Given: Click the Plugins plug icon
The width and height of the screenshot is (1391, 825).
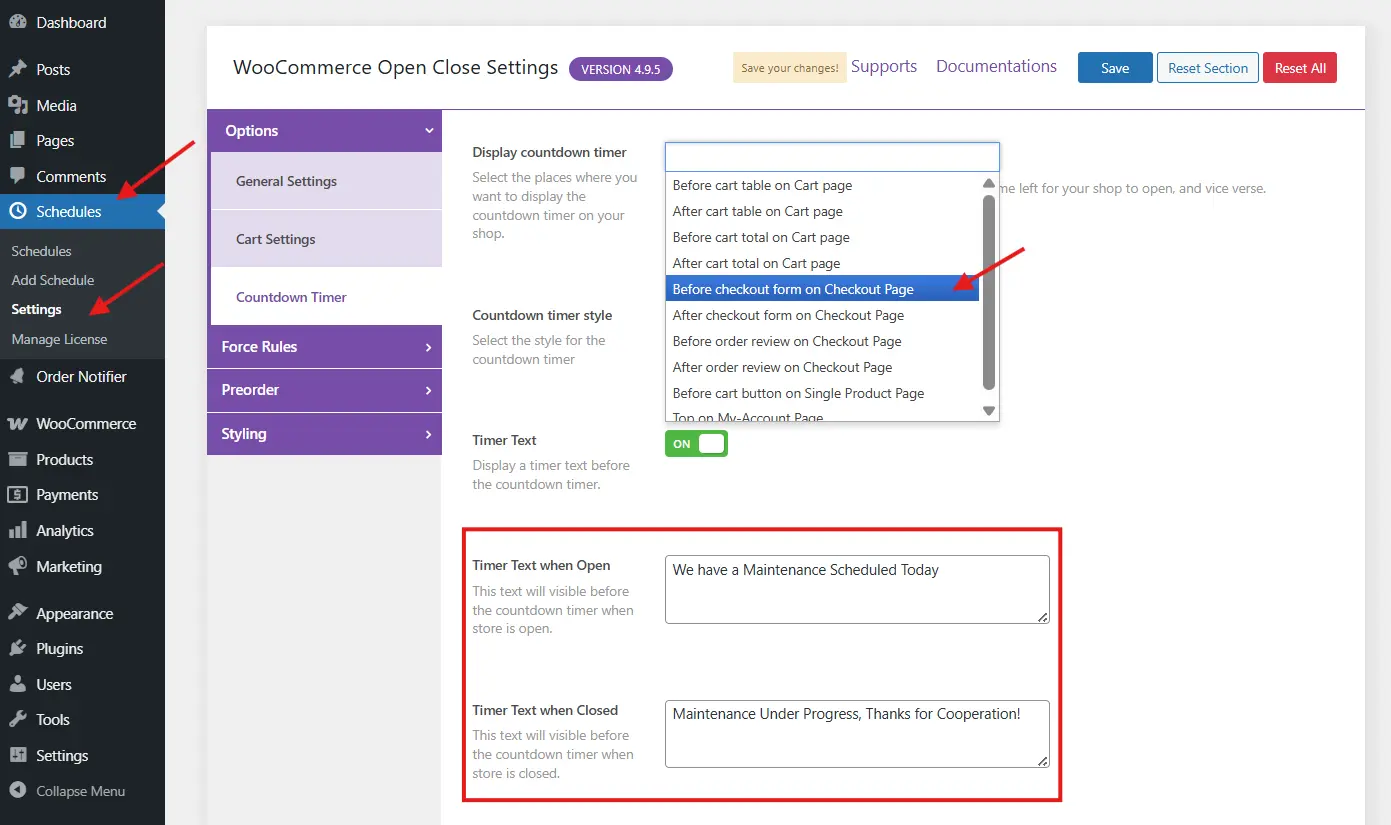Looking at the screenshot, I should [17, 649].
